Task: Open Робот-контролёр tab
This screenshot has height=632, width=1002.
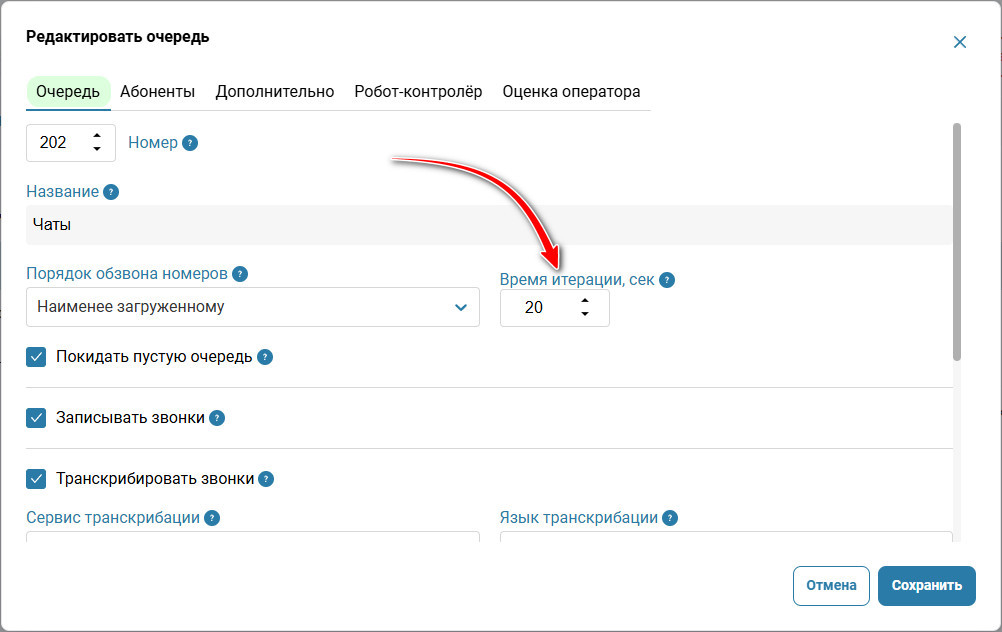Action: [418, 91]
